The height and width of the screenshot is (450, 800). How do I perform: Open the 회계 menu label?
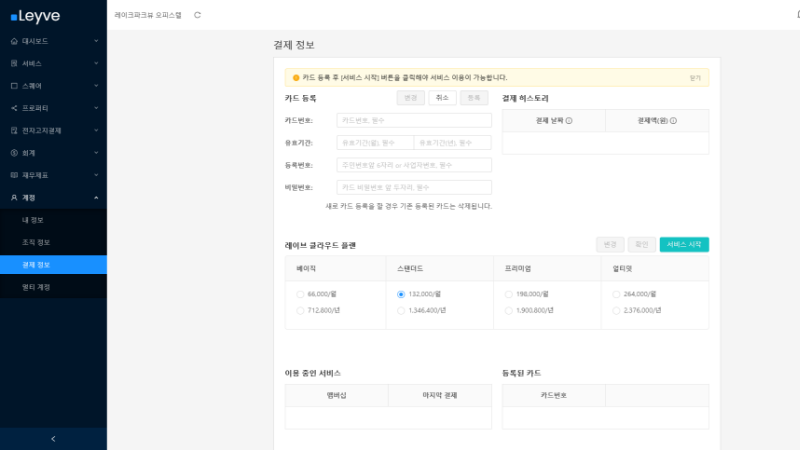[x=29, y=153]
